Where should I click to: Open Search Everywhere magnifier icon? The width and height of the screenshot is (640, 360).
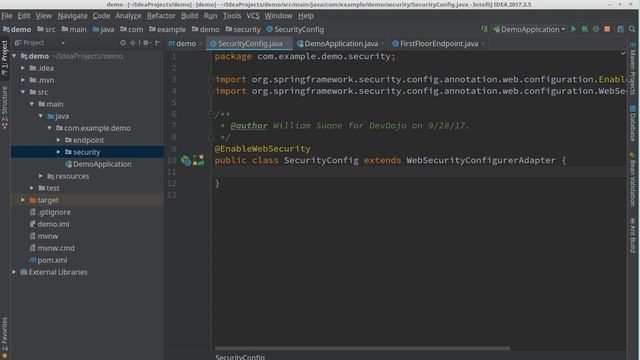(x=632, y=29)
